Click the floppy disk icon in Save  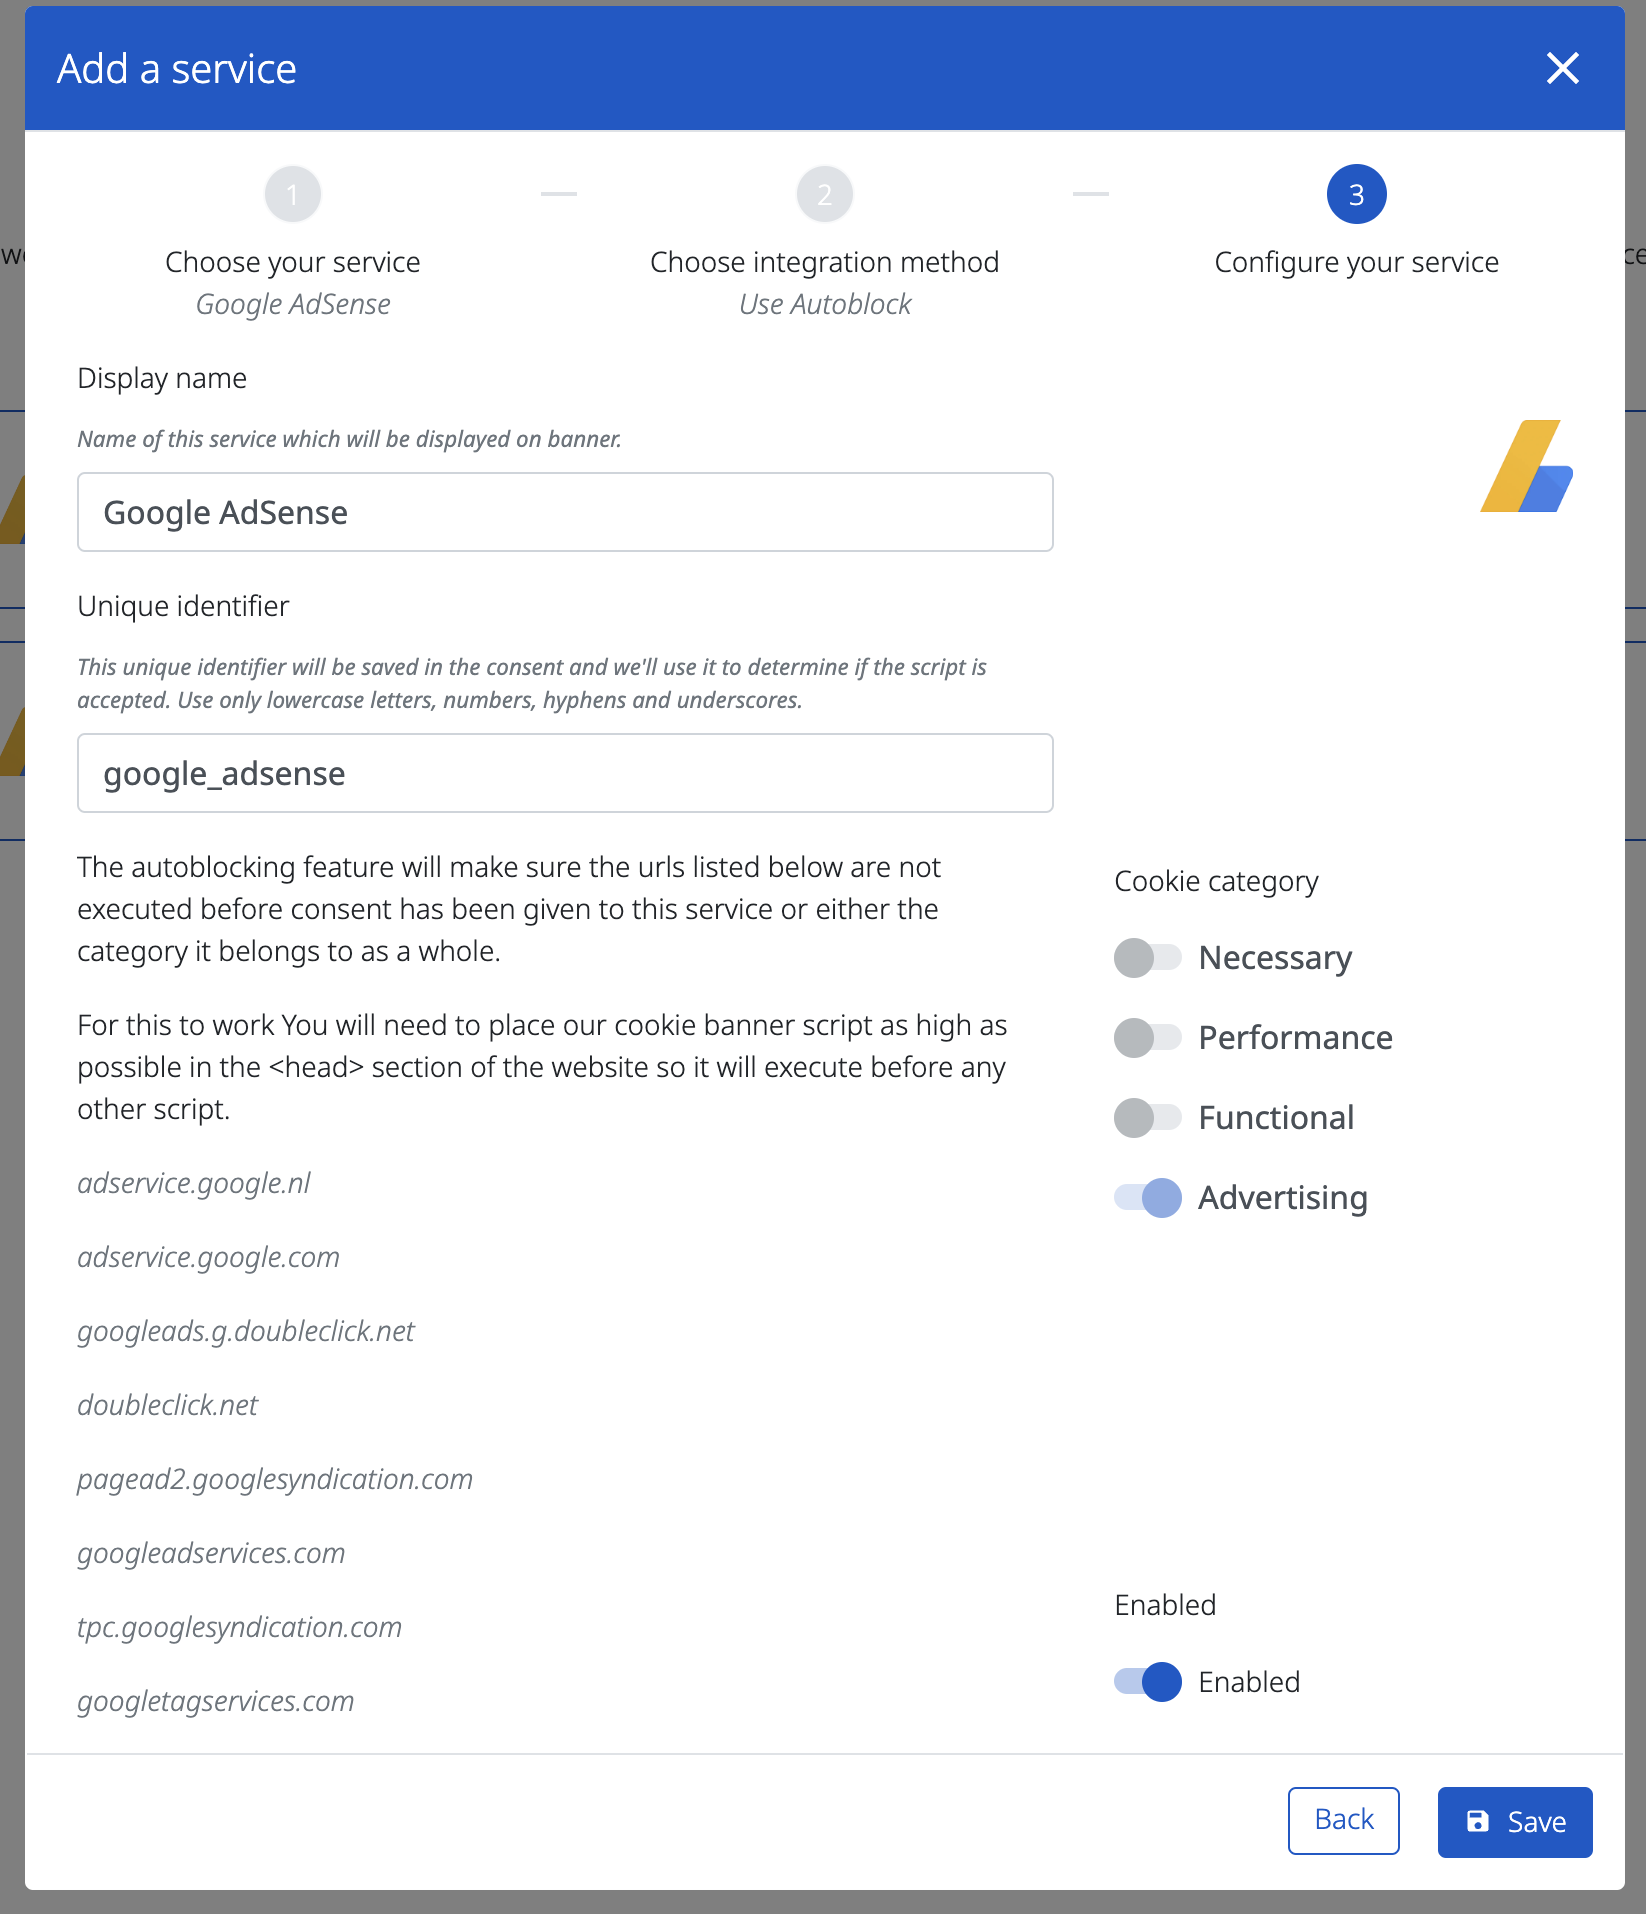(x=1478, y=1821)
